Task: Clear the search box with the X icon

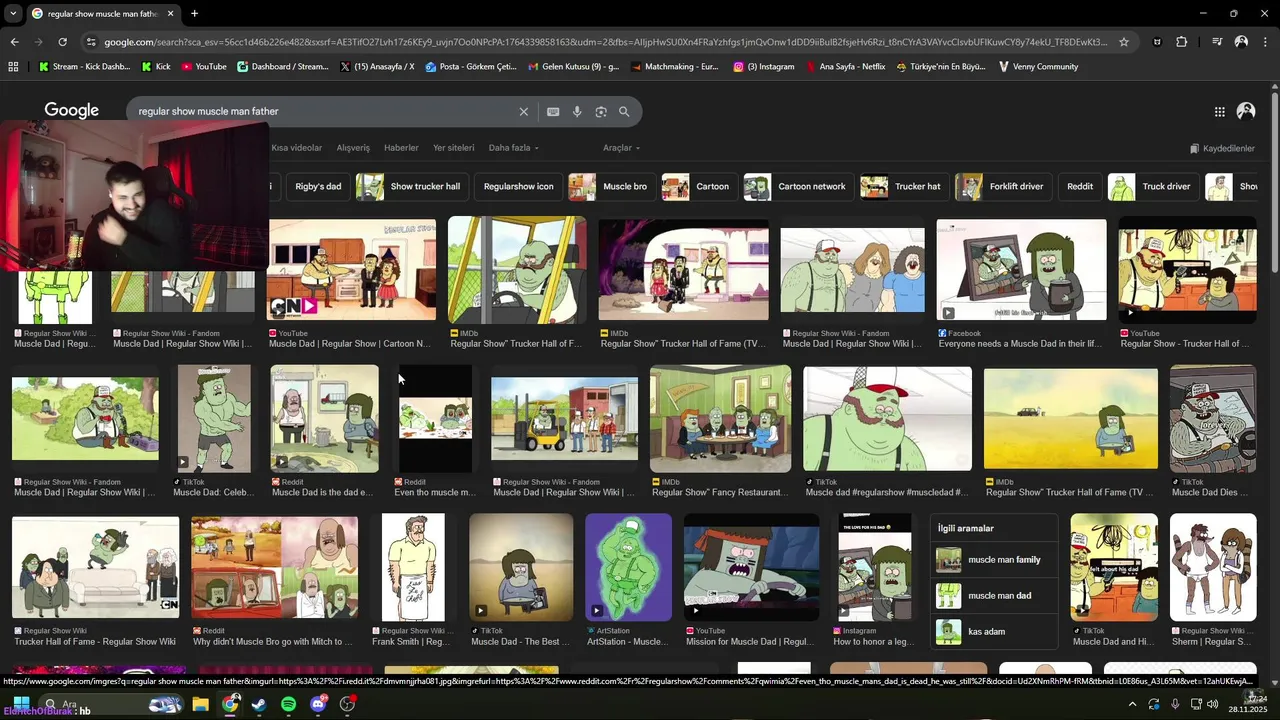Action: [523, 112]
